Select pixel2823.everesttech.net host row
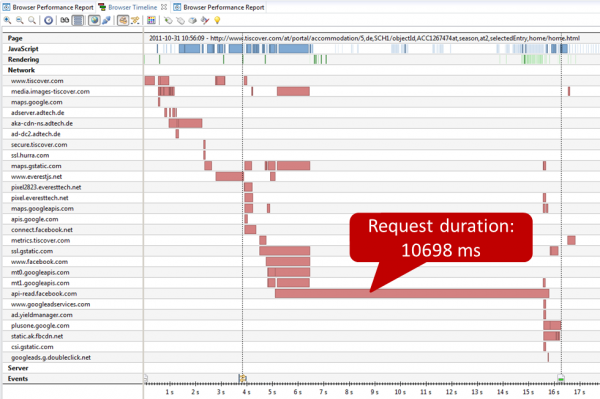The height and width of the screenshot is (399, 600). [x=73, y=187]
